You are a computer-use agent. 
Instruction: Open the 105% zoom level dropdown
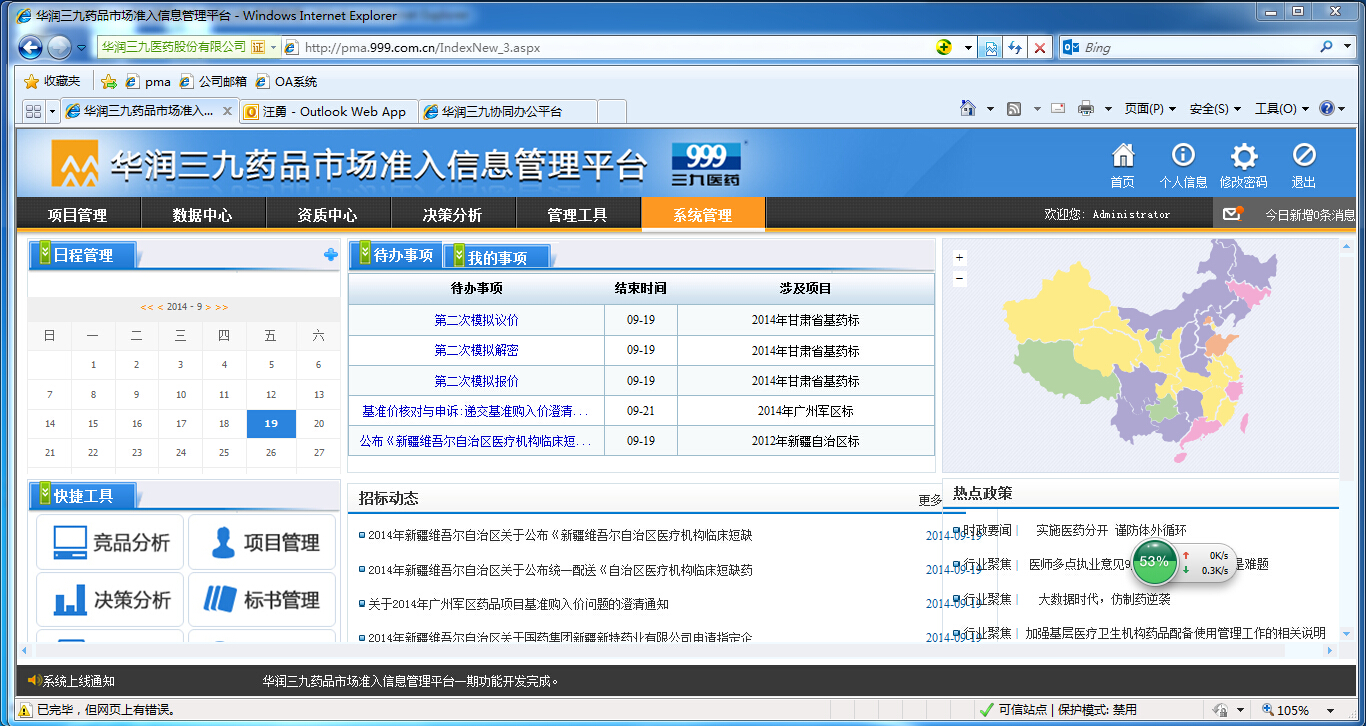click(x=1331, y=710)
